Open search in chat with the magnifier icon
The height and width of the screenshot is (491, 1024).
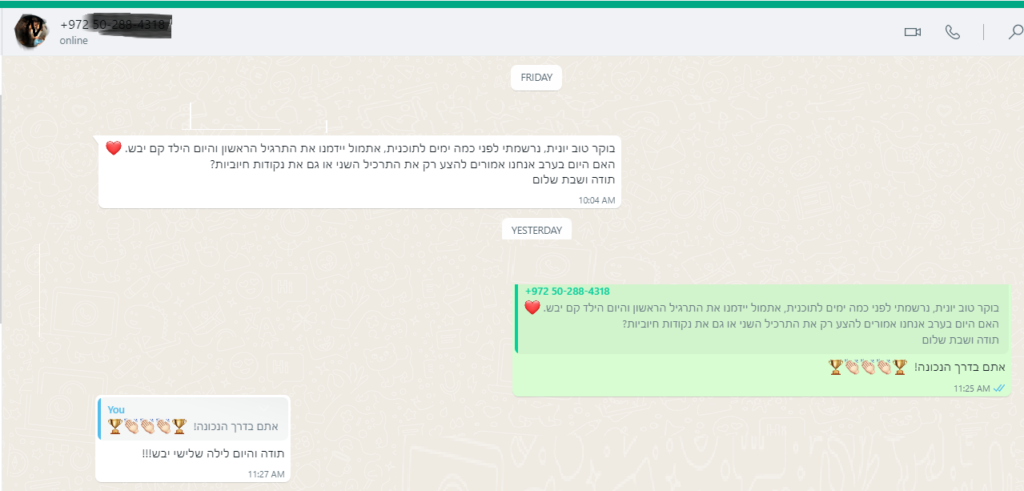click(1016, 32)
